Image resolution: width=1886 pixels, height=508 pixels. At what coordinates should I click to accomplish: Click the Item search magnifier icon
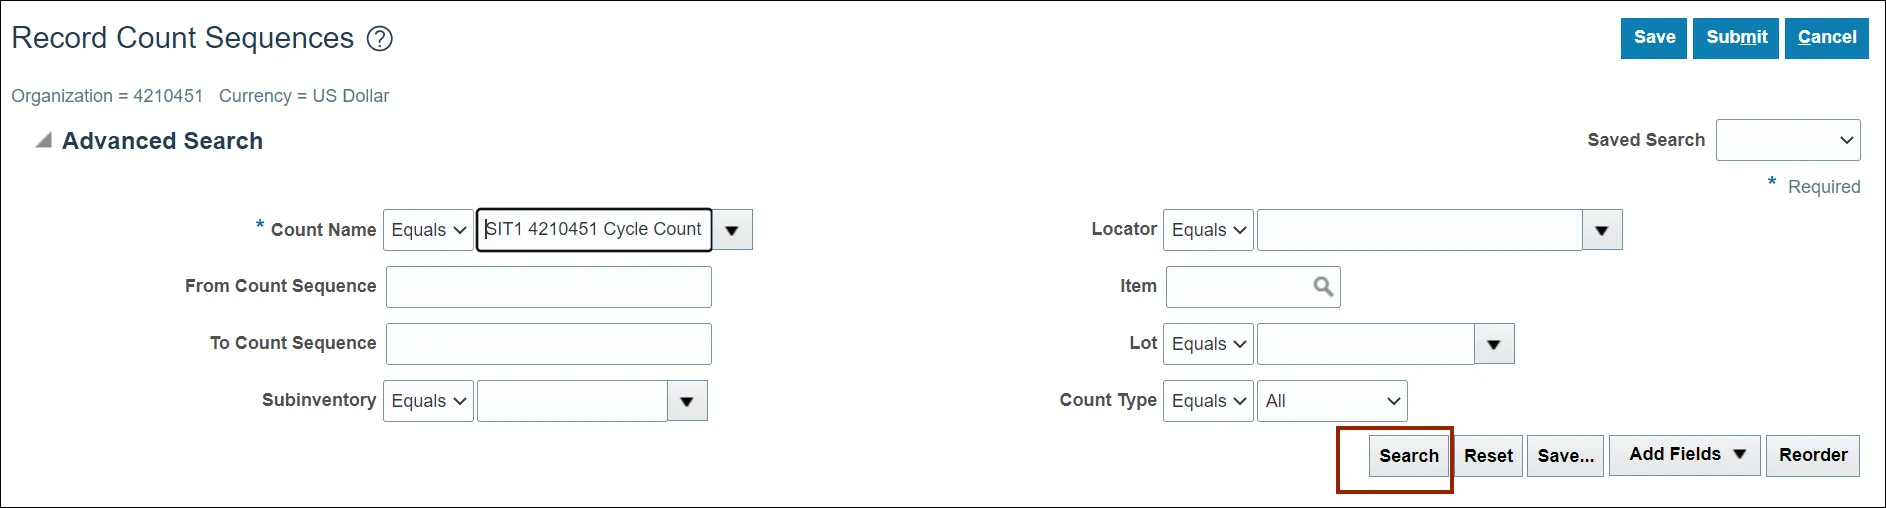pos(1323,287)
